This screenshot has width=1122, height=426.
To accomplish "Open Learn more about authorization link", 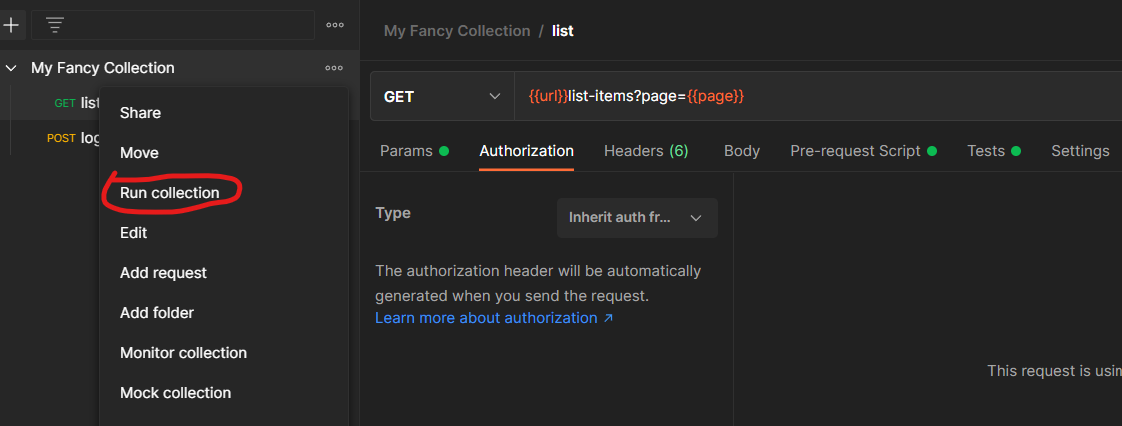I will click(x=494, y=318).
